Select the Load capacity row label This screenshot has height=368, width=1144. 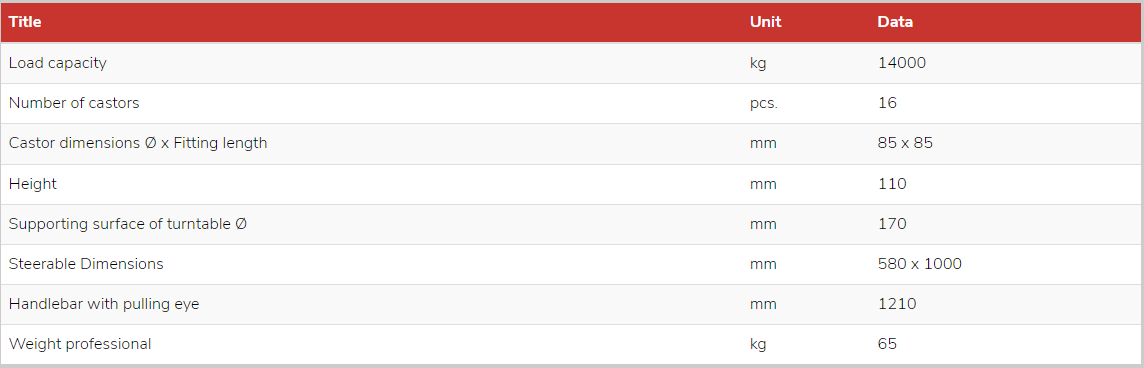click(x=58, y=64)
